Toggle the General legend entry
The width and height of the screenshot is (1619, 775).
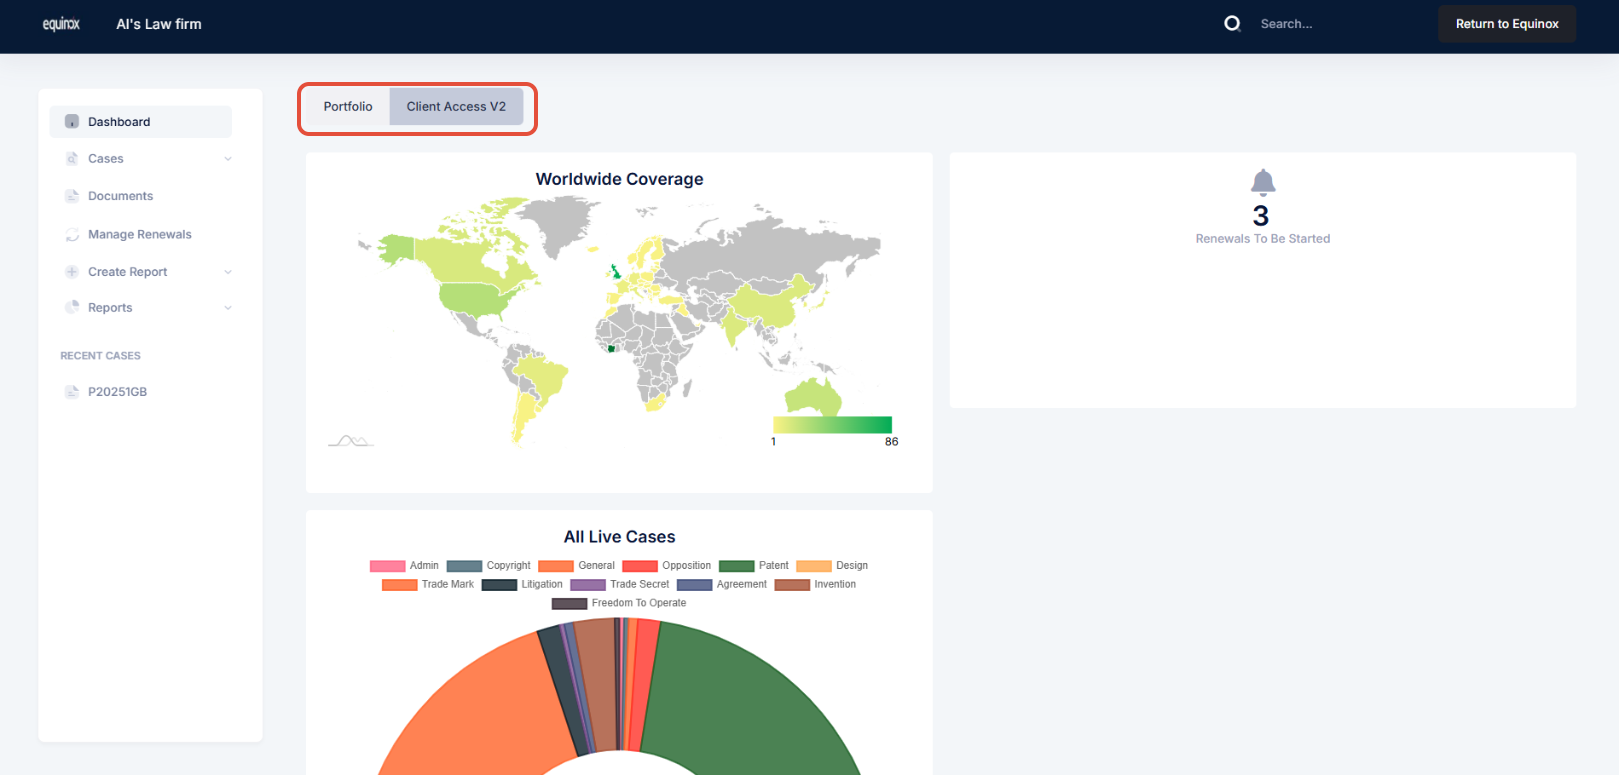click(577, 566)
